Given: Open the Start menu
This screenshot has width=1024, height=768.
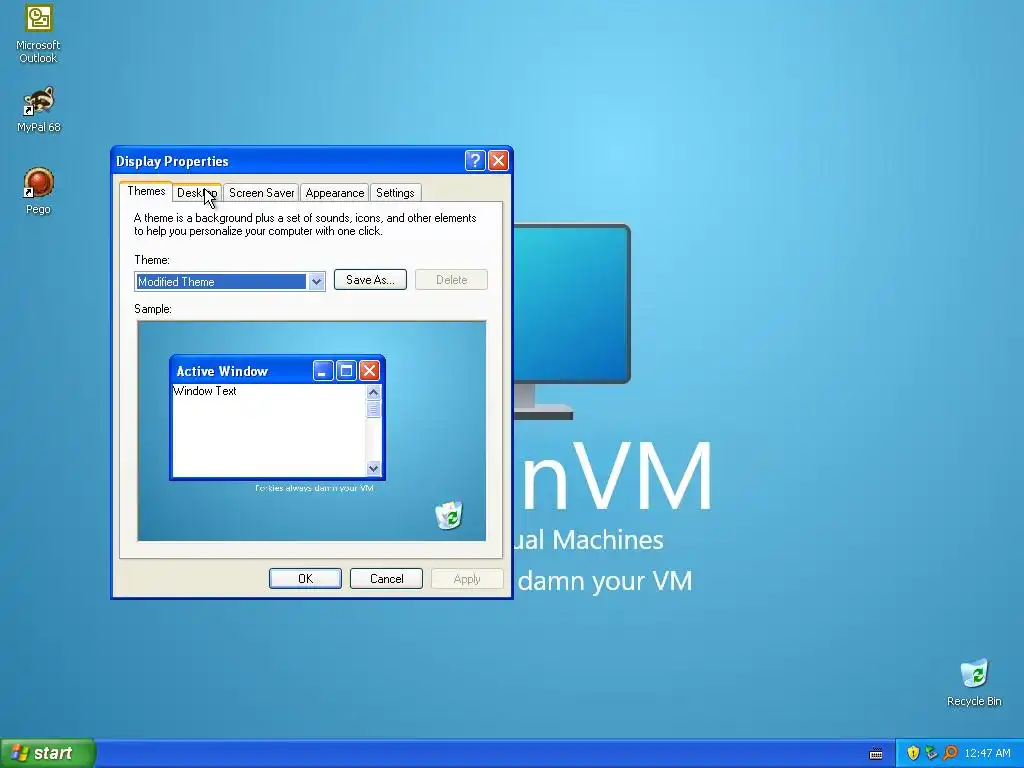Looking at the screenshot, I should coord(47,753).
